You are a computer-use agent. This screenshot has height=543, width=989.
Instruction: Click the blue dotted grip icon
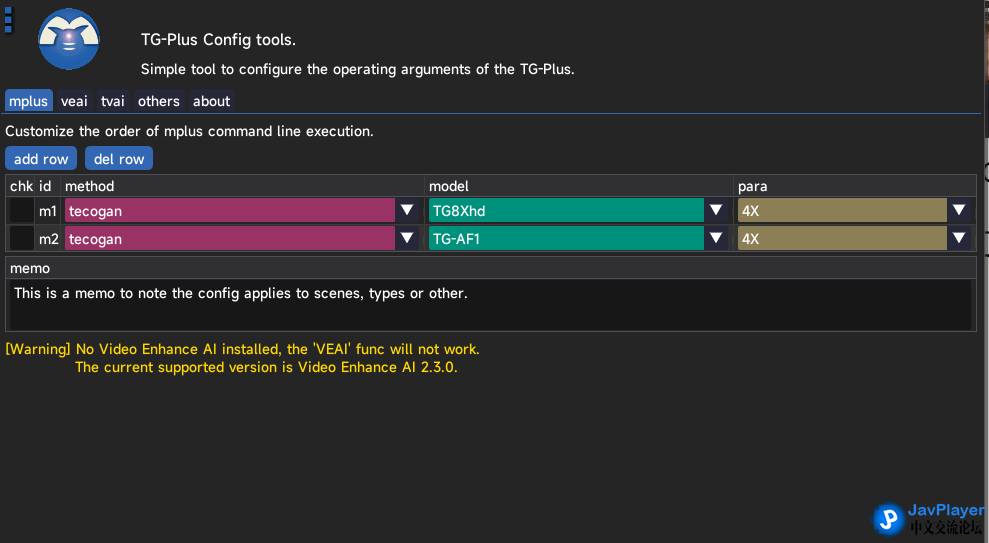[8, 19]
